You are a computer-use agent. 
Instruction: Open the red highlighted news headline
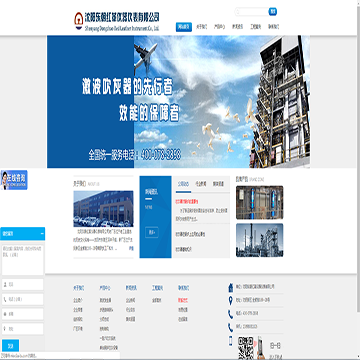point(187,201)
